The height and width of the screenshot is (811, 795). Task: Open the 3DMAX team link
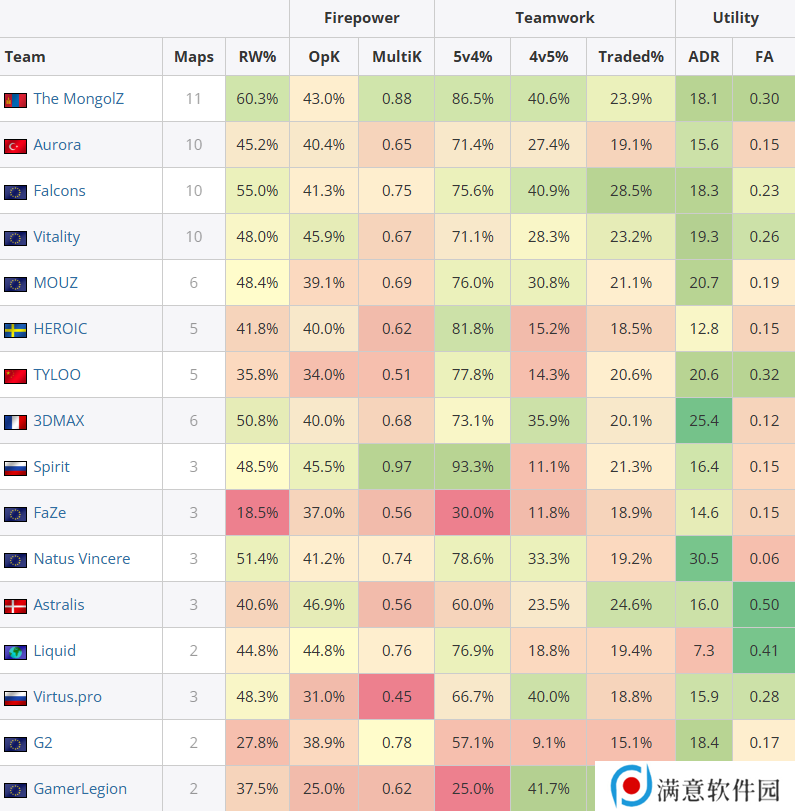59,421
